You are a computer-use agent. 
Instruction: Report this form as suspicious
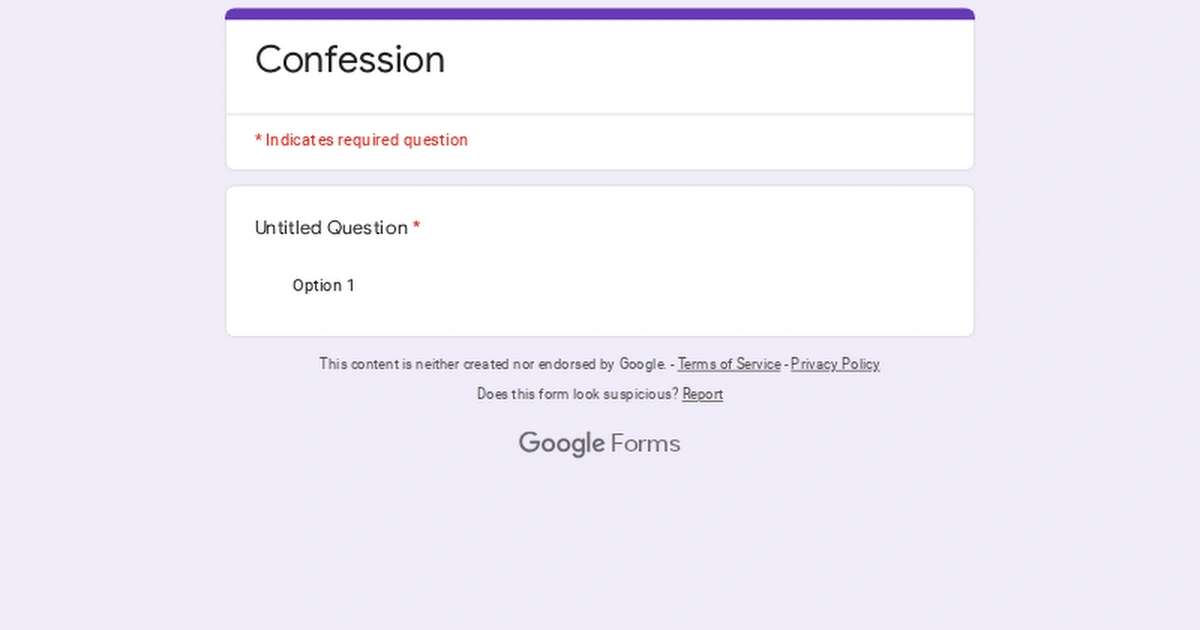703,394
